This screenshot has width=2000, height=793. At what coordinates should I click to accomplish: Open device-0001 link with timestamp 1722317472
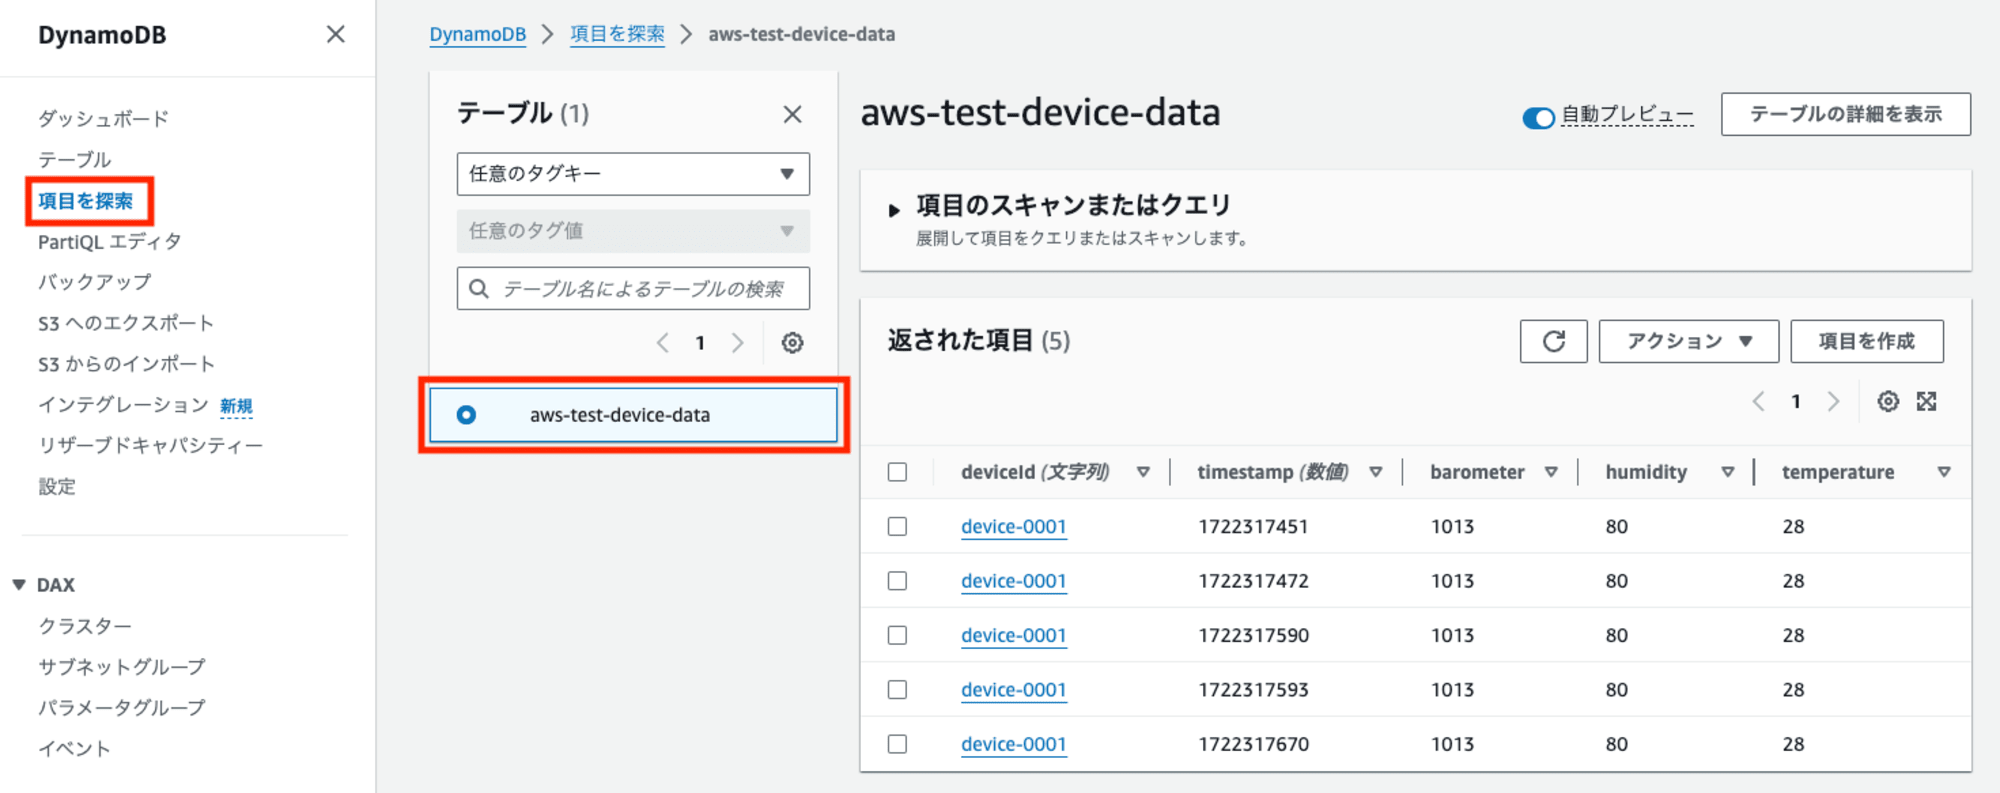1014,581
